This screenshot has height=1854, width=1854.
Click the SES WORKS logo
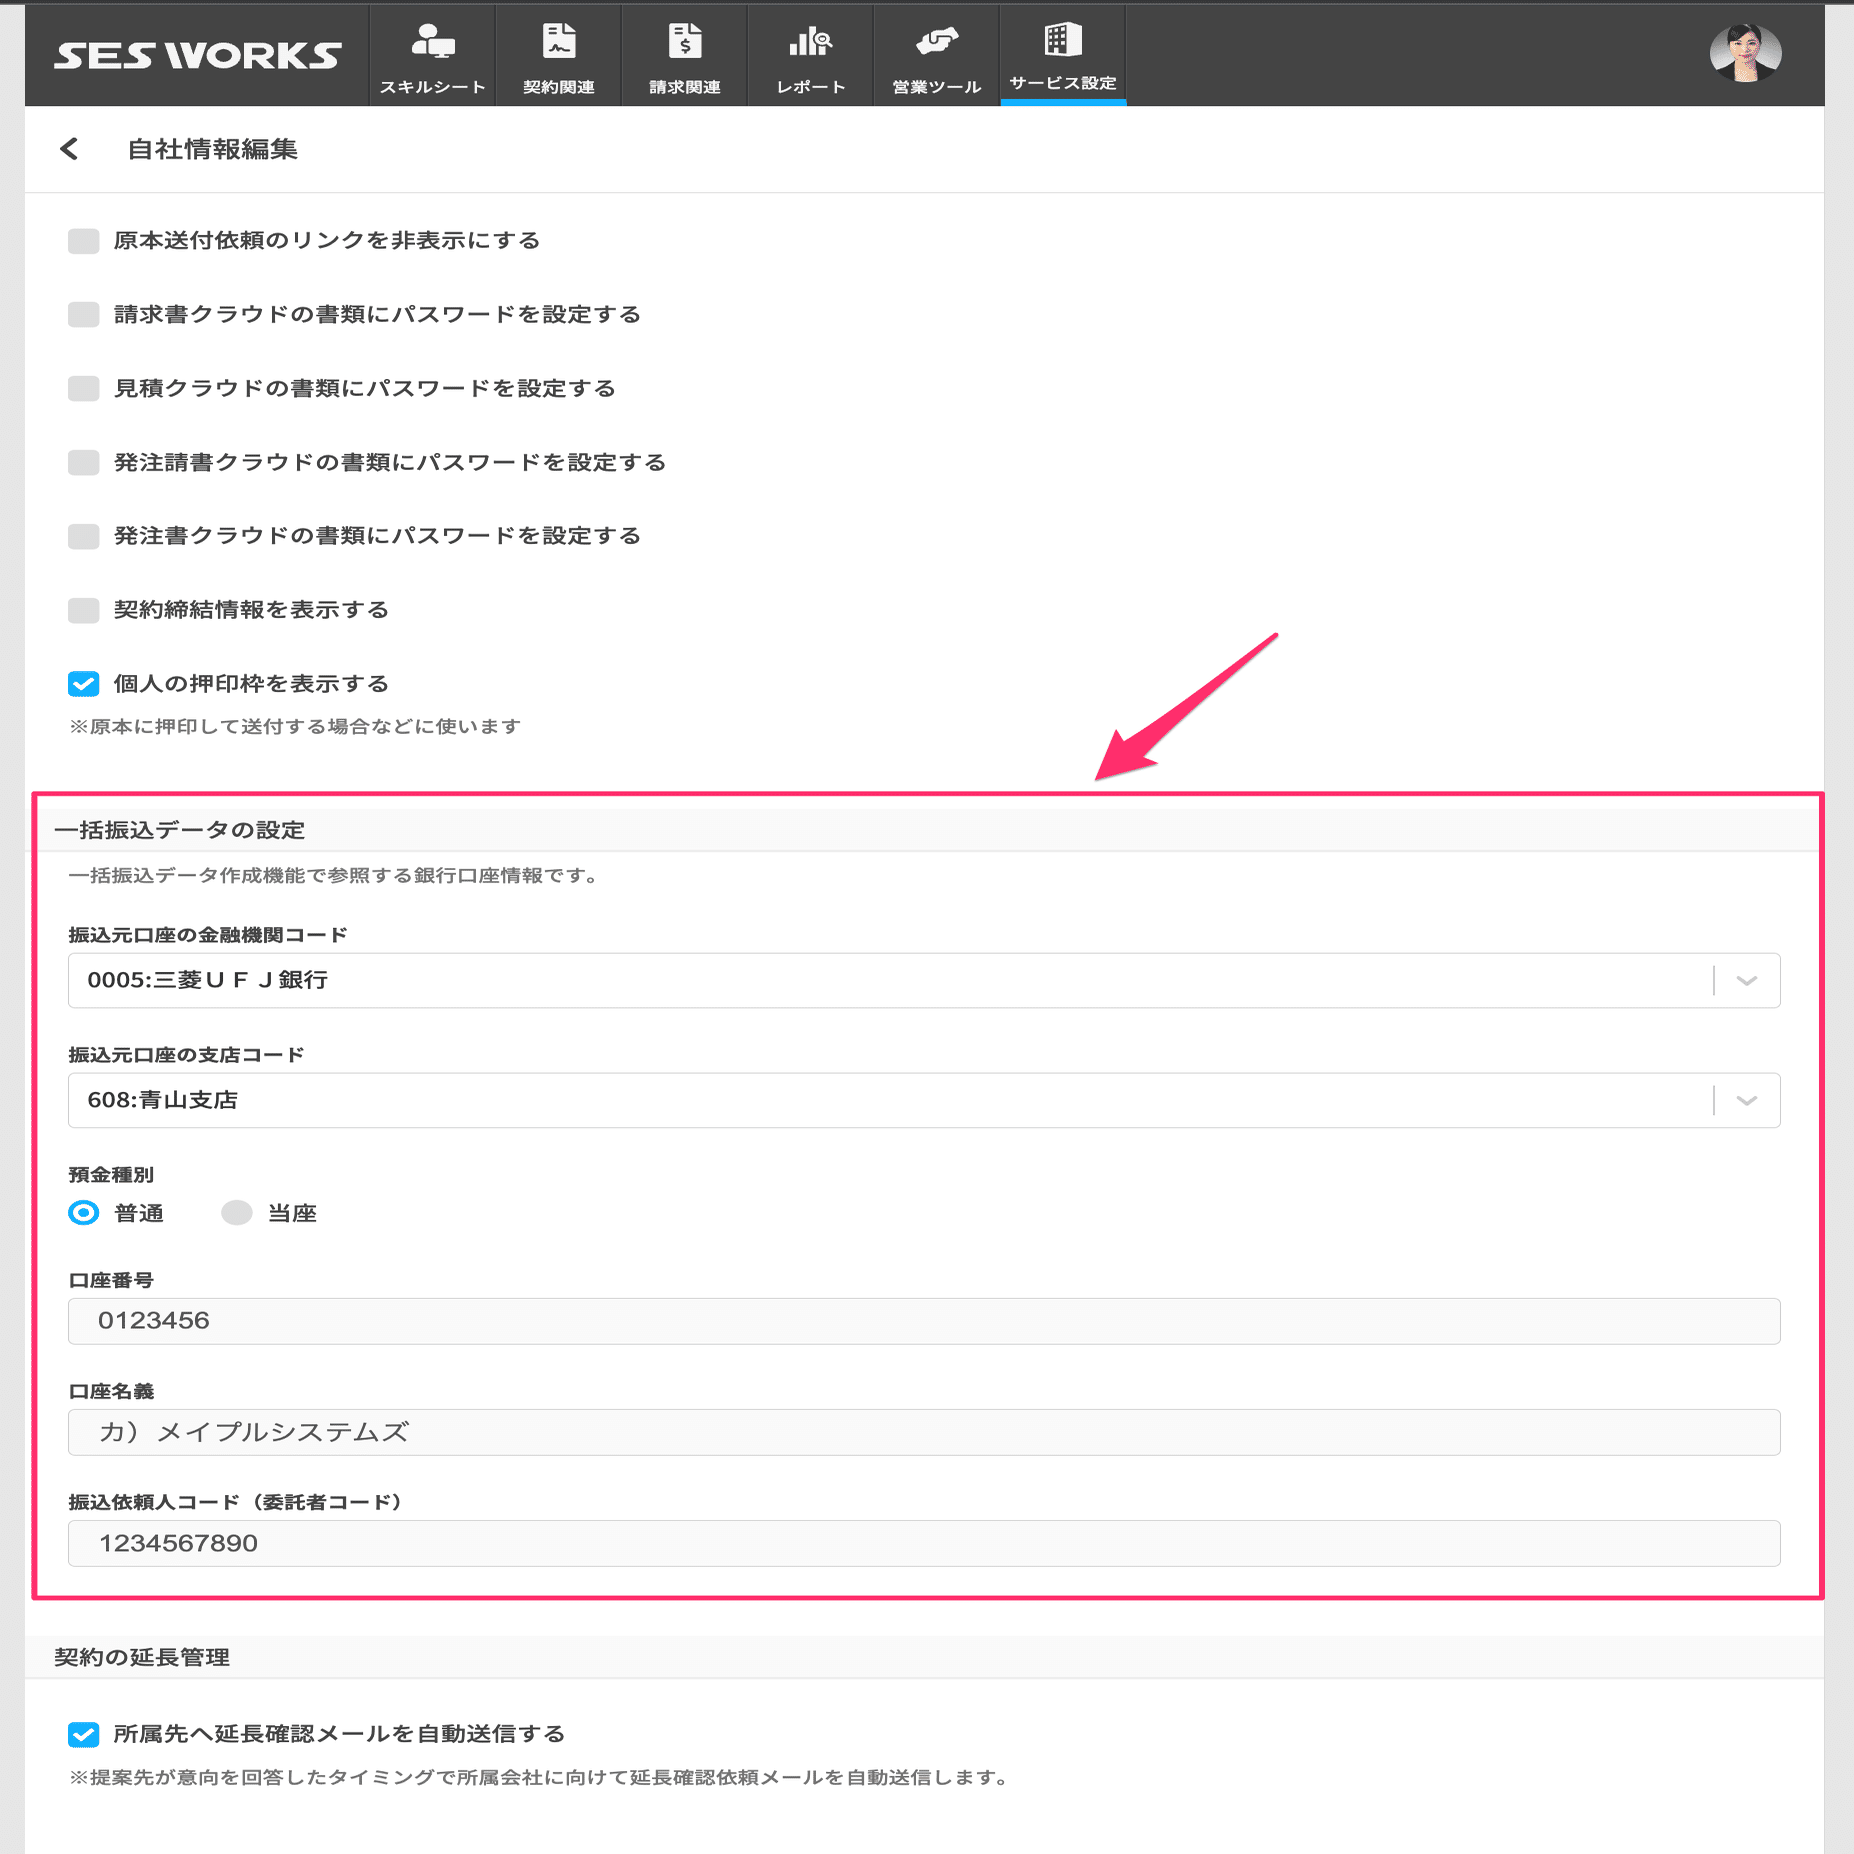pos(193,55)
